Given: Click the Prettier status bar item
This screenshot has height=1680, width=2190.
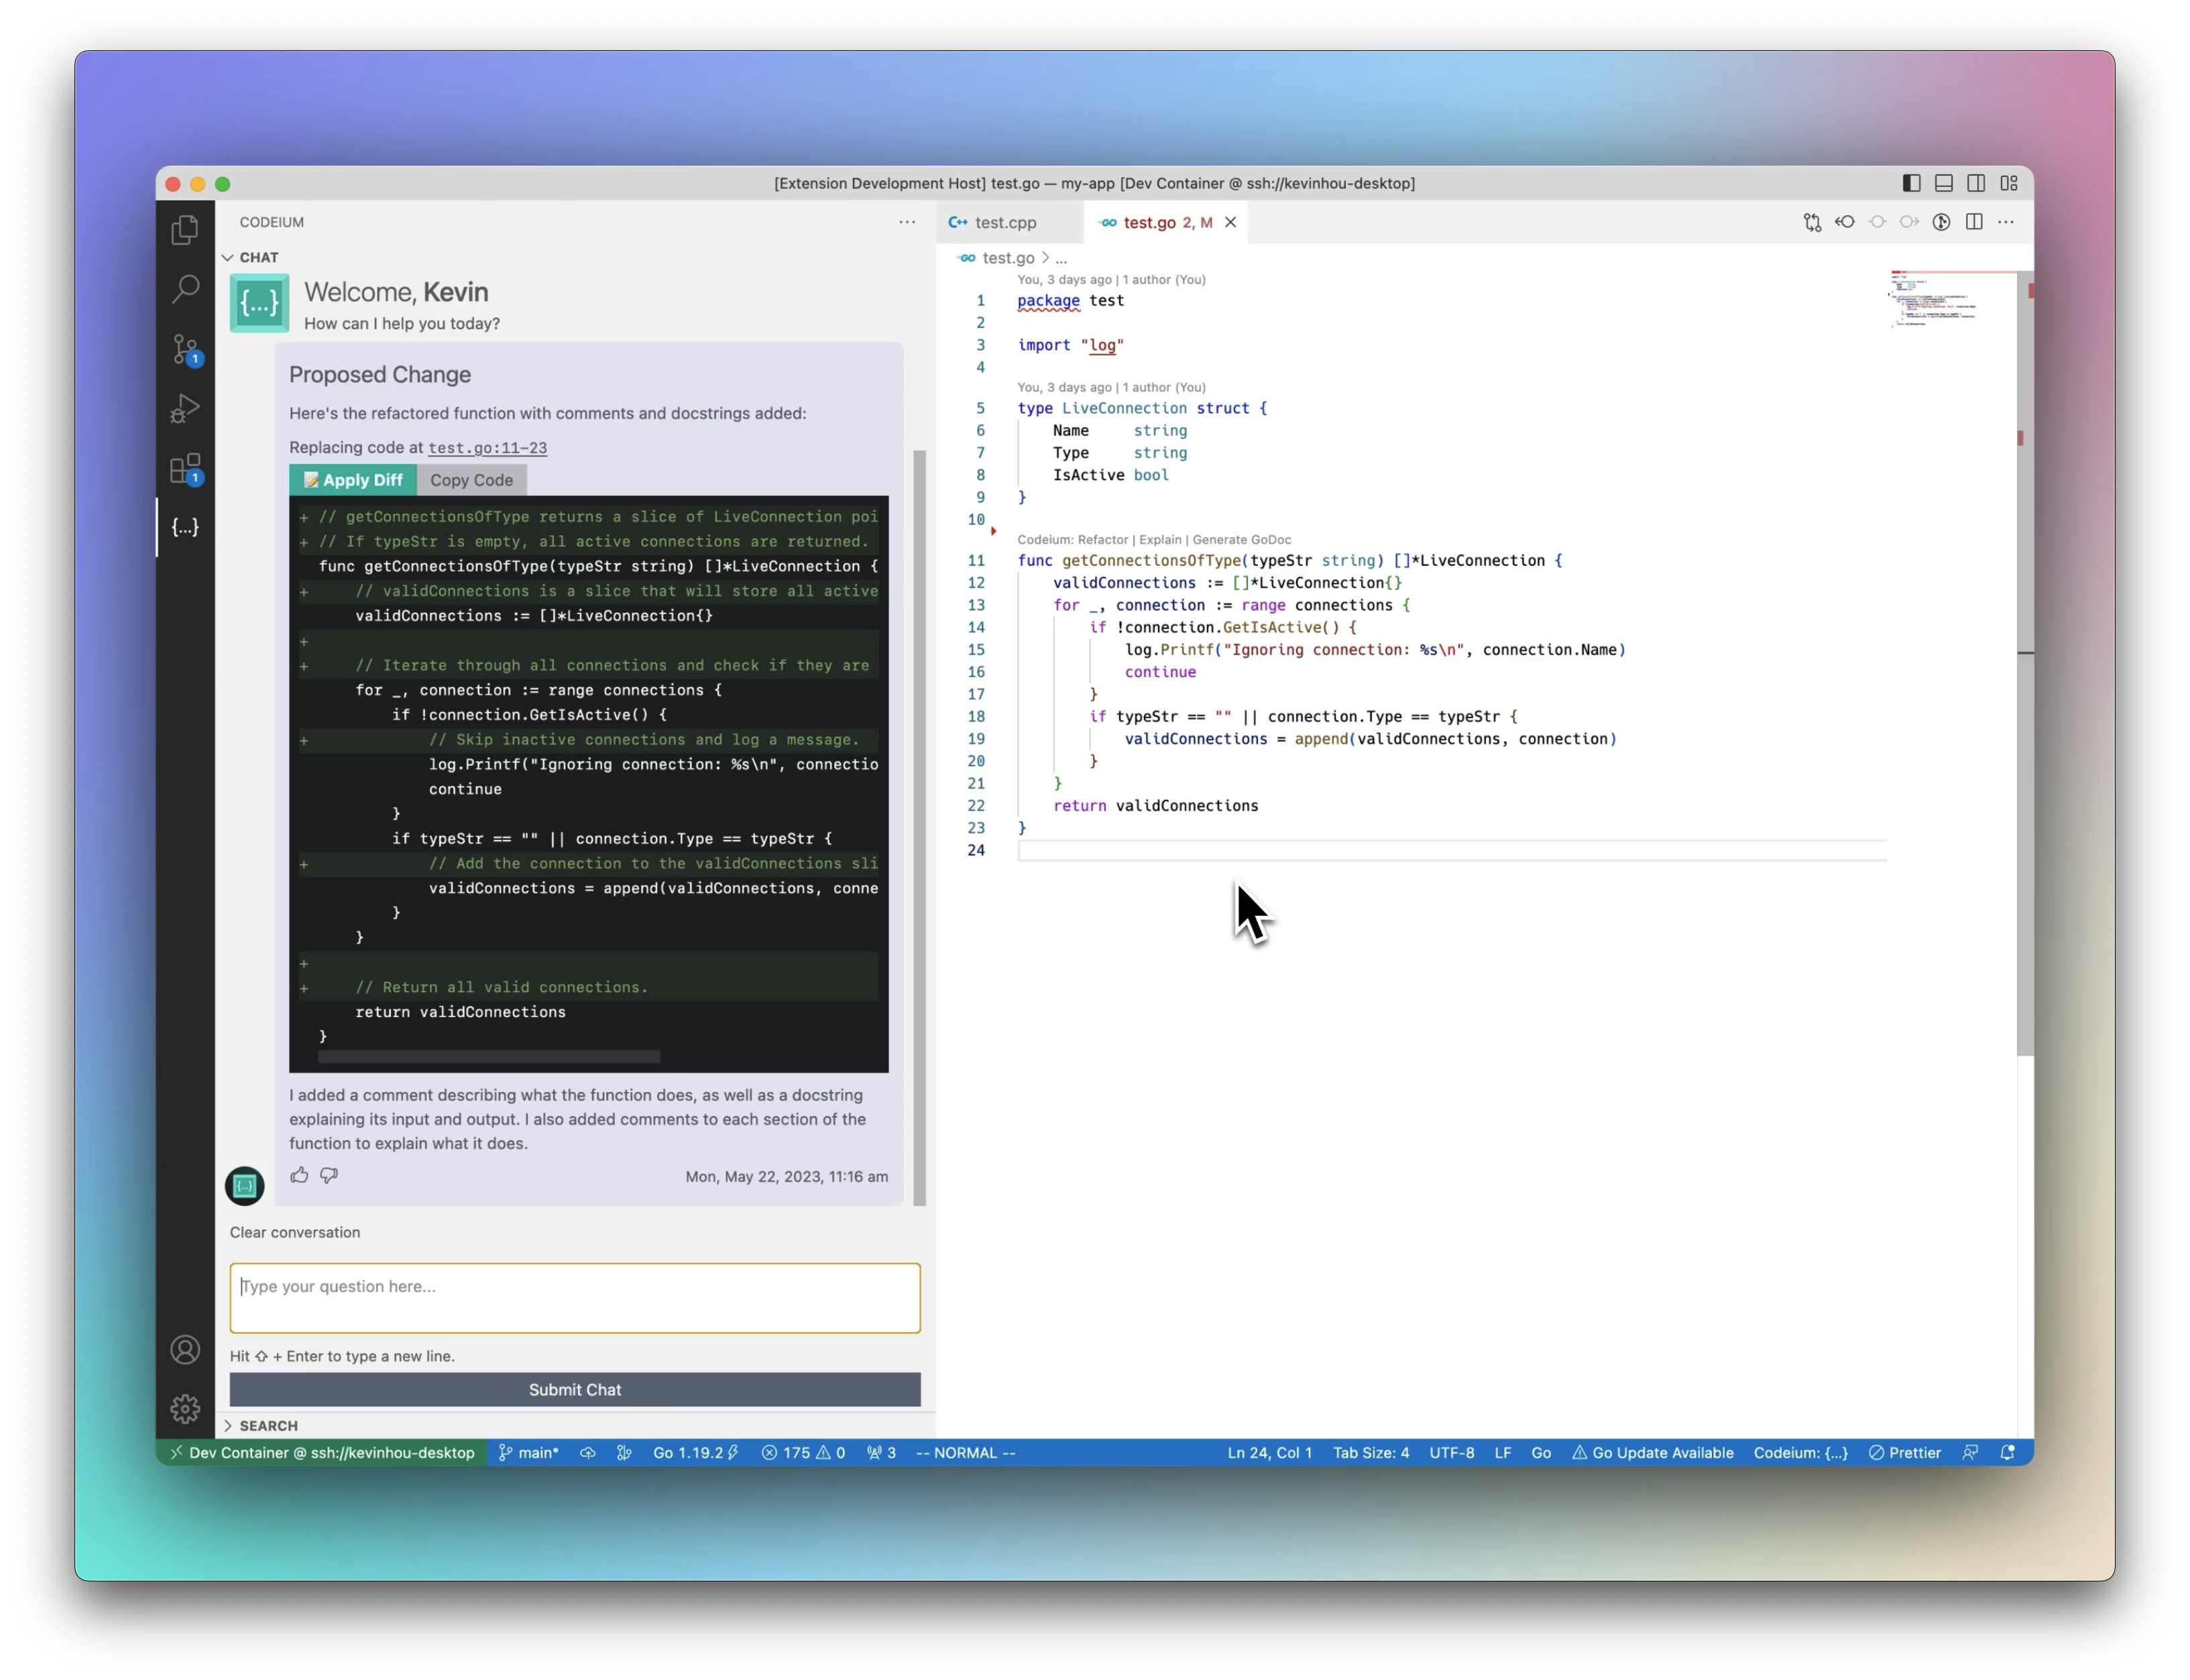Looking at the screenshot, I should click(1904, 1453).
